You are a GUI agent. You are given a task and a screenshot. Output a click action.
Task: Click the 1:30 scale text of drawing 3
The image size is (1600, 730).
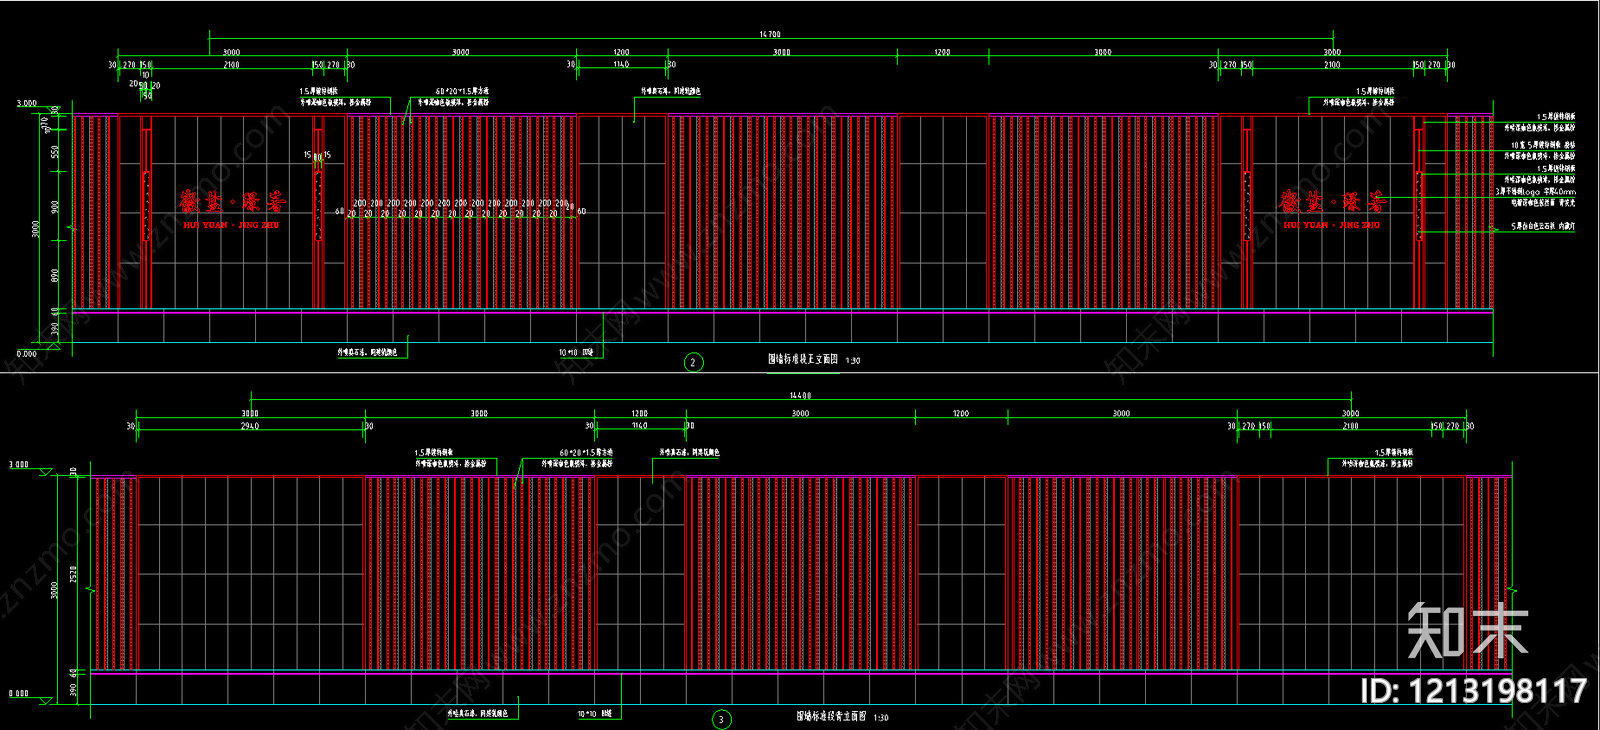point(880,718)
